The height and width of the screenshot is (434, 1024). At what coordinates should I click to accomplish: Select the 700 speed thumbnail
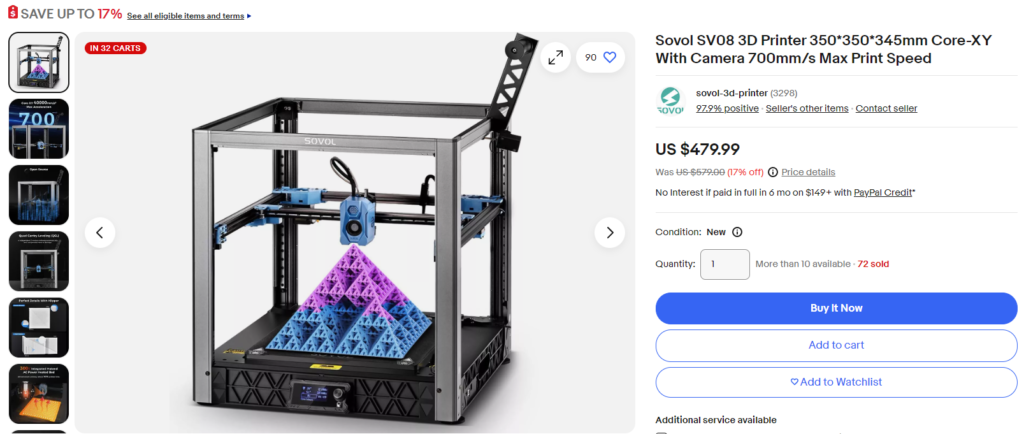[39, 129]
